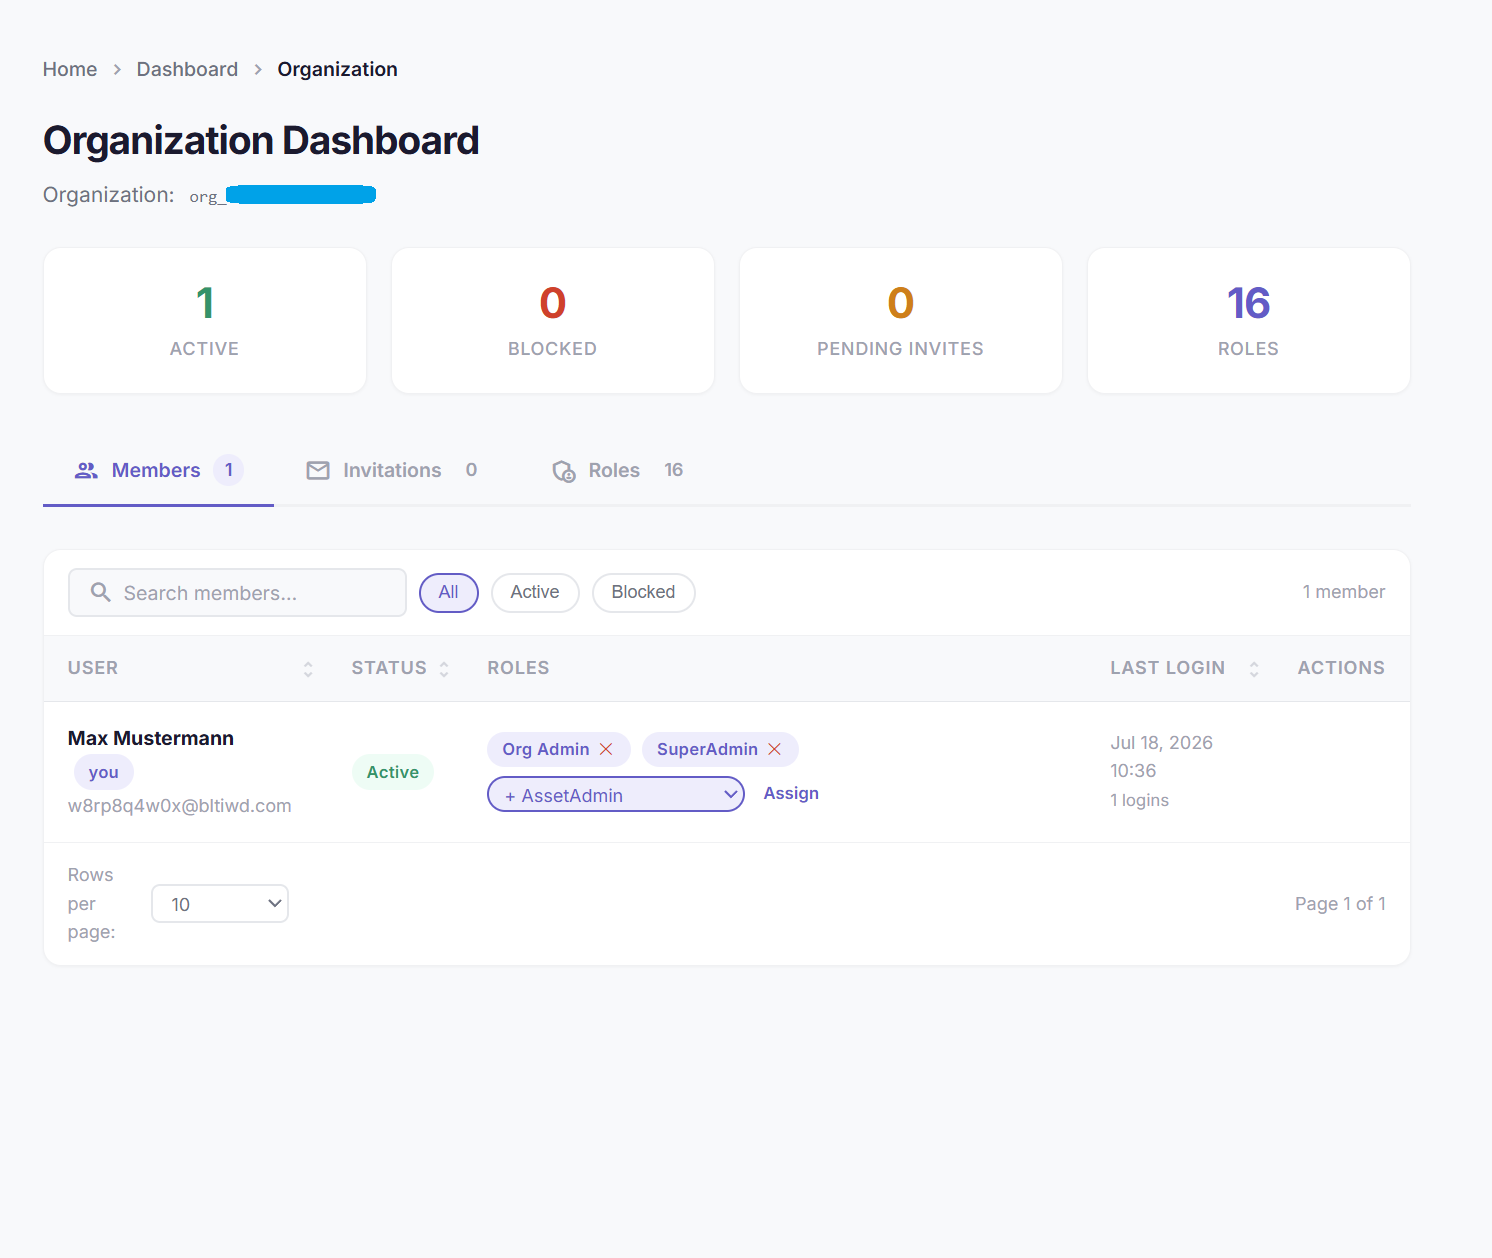Switch to the Invitations tab
Viewport: 1492px width, 1258px height.
[x=393, y=470]
